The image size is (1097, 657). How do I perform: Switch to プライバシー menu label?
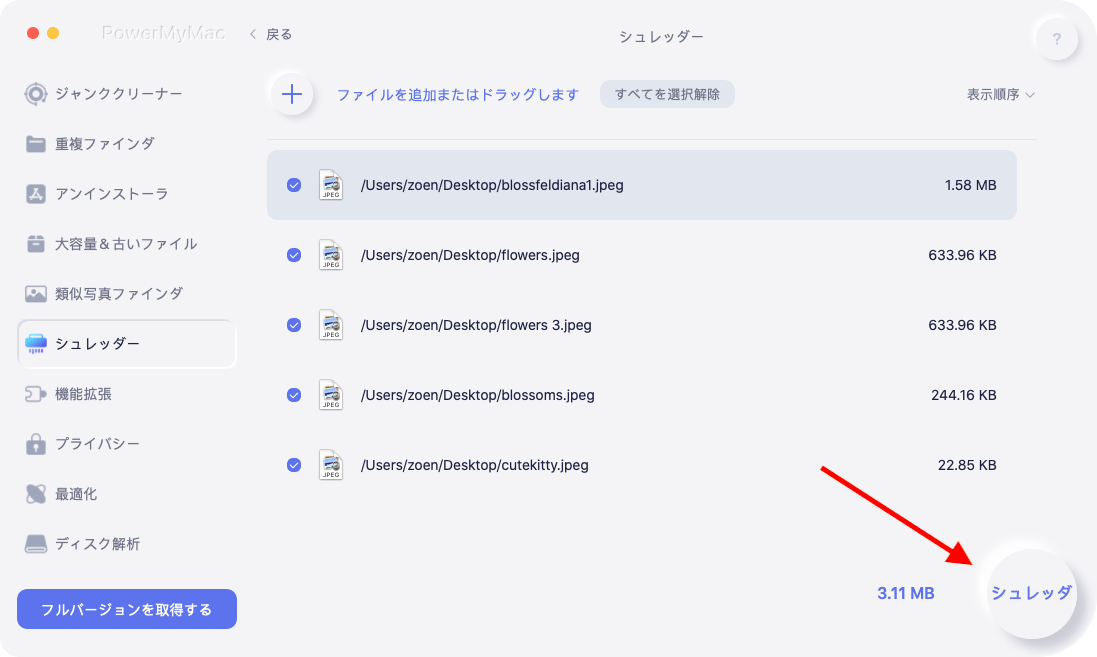(x=97, y=444)
